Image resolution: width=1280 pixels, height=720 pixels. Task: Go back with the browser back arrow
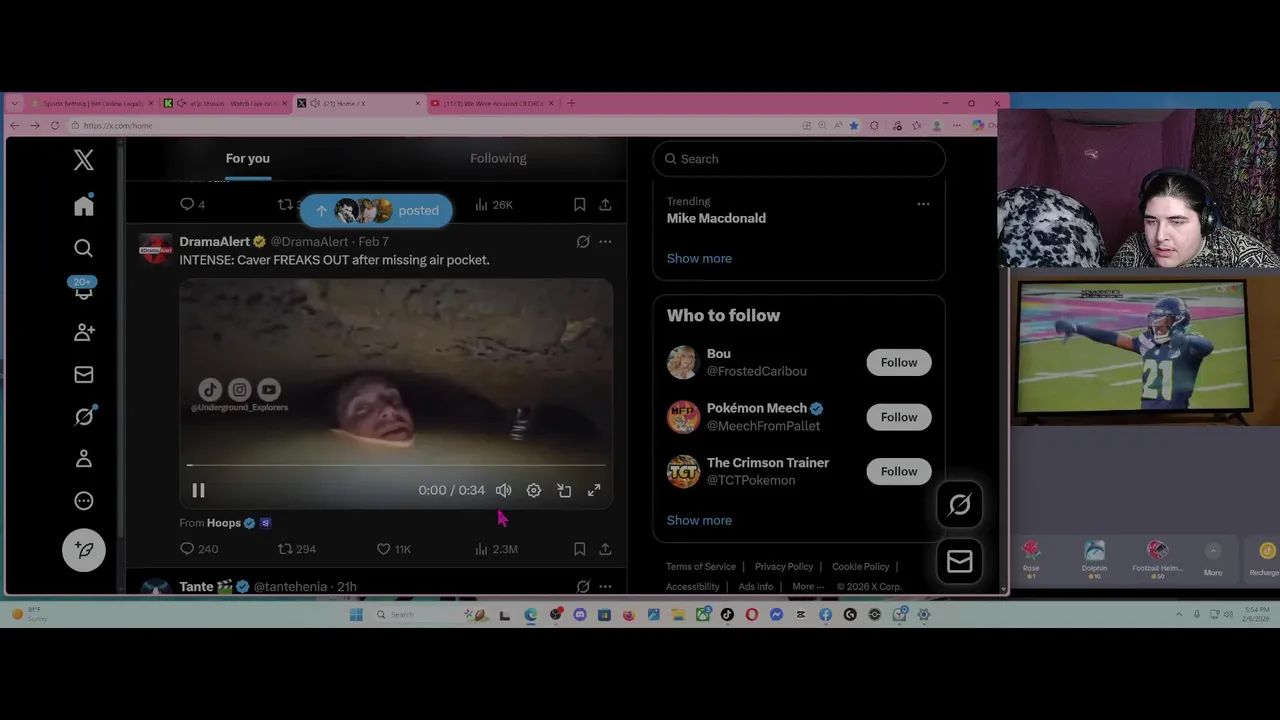pos(14,126)
